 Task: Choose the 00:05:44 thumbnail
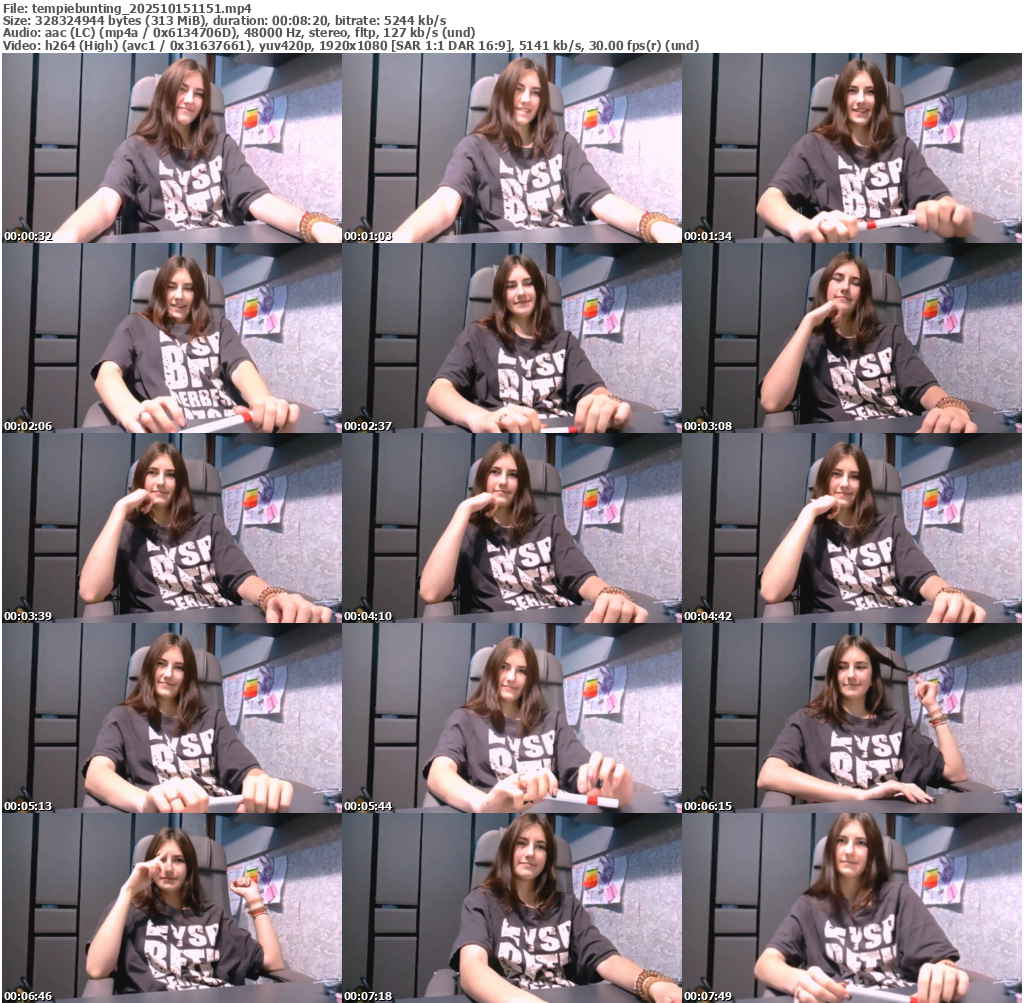(511, 718)
